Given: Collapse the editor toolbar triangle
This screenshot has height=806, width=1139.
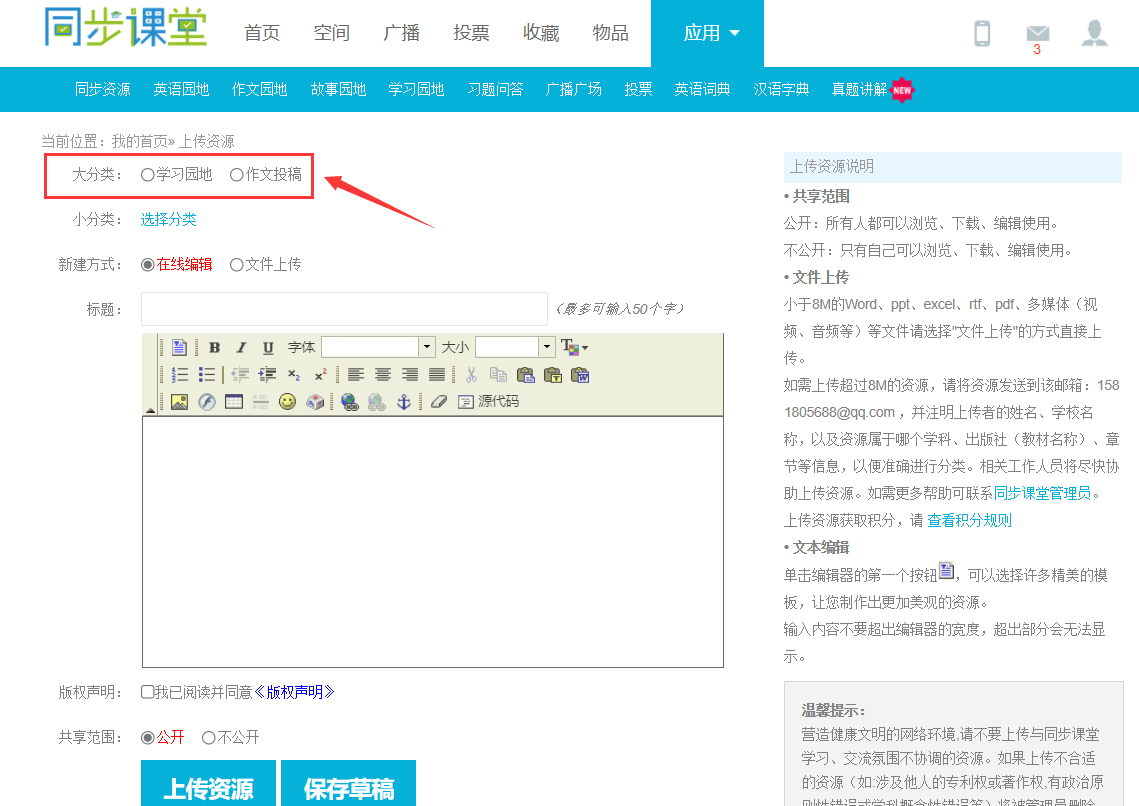Looking at the screenshot, I should (150, 410).
